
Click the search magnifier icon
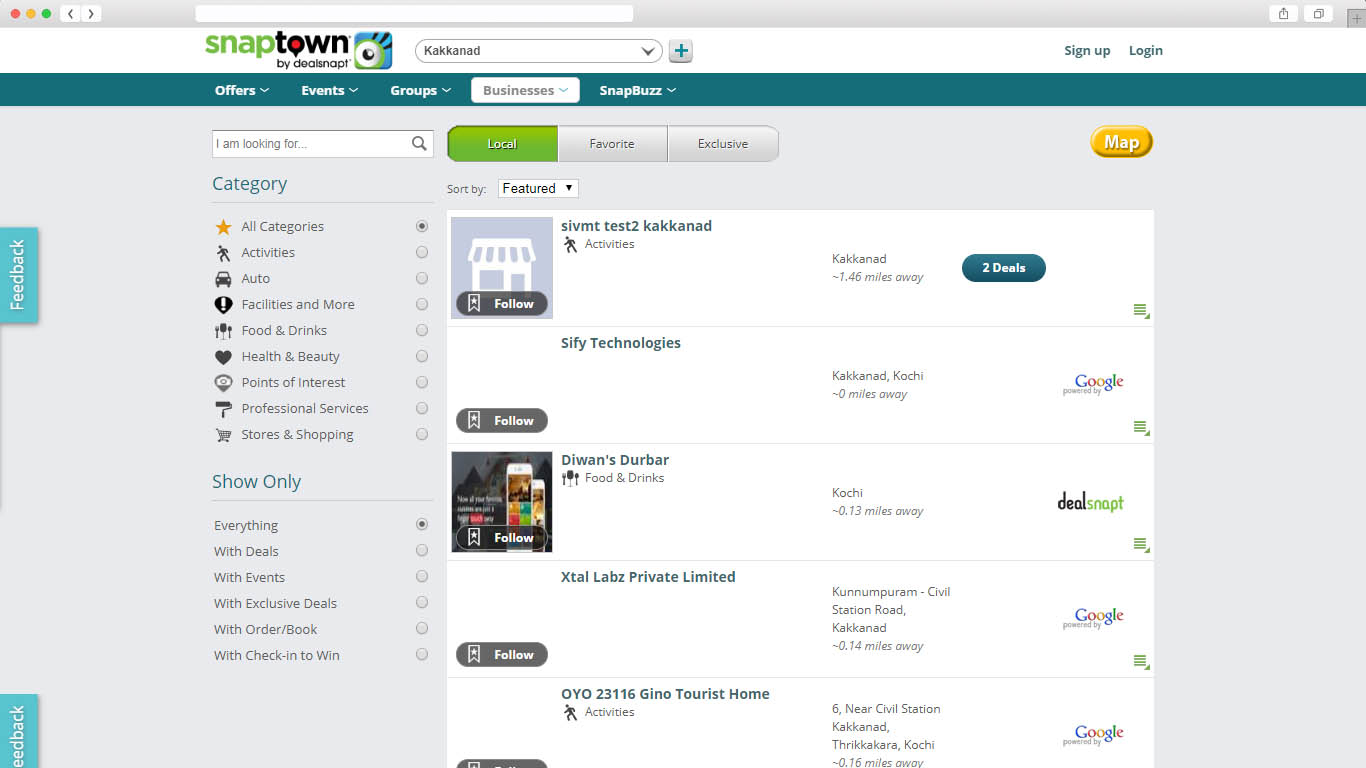[420, 144]
